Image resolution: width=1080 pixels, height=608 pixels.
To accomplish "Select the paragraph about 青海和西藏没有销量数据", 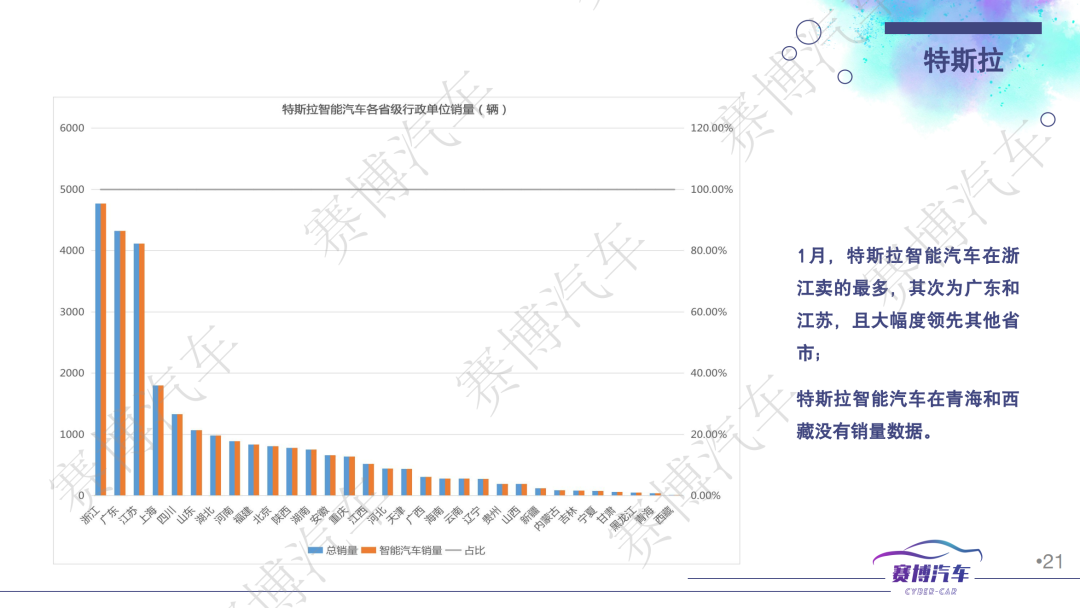I will click(x=908, y=415).
